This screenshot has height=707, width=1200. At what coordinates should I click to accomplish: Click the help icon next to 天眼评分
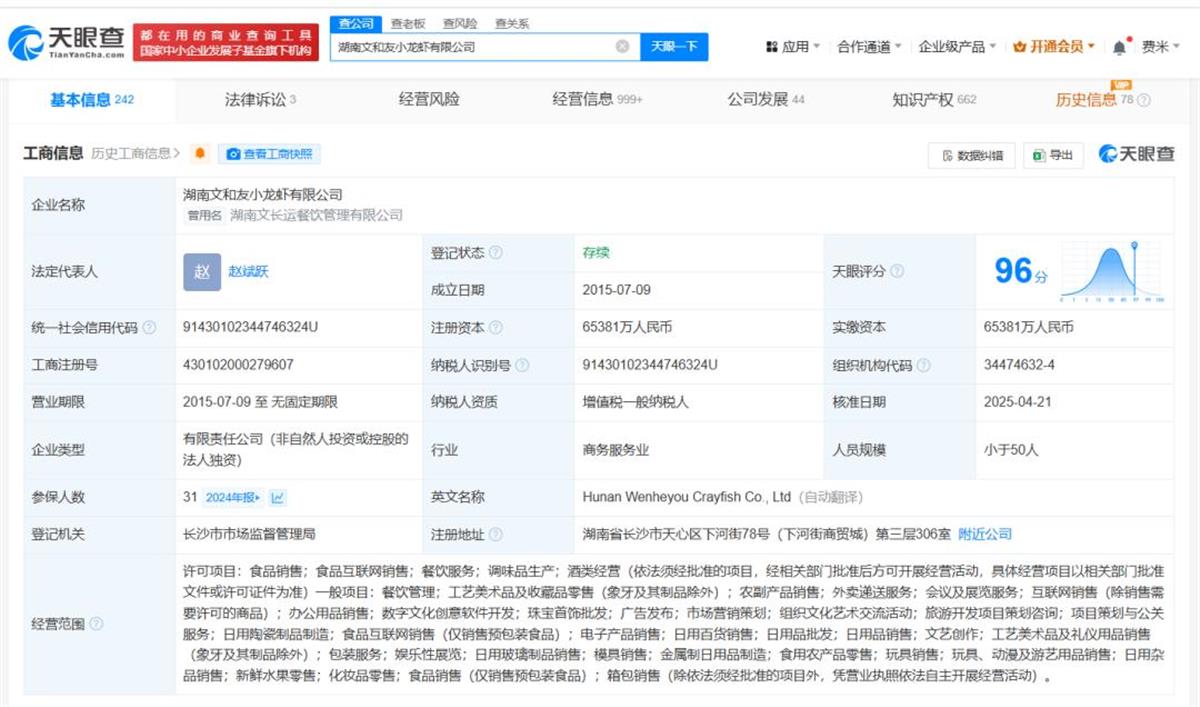(897, 271)
